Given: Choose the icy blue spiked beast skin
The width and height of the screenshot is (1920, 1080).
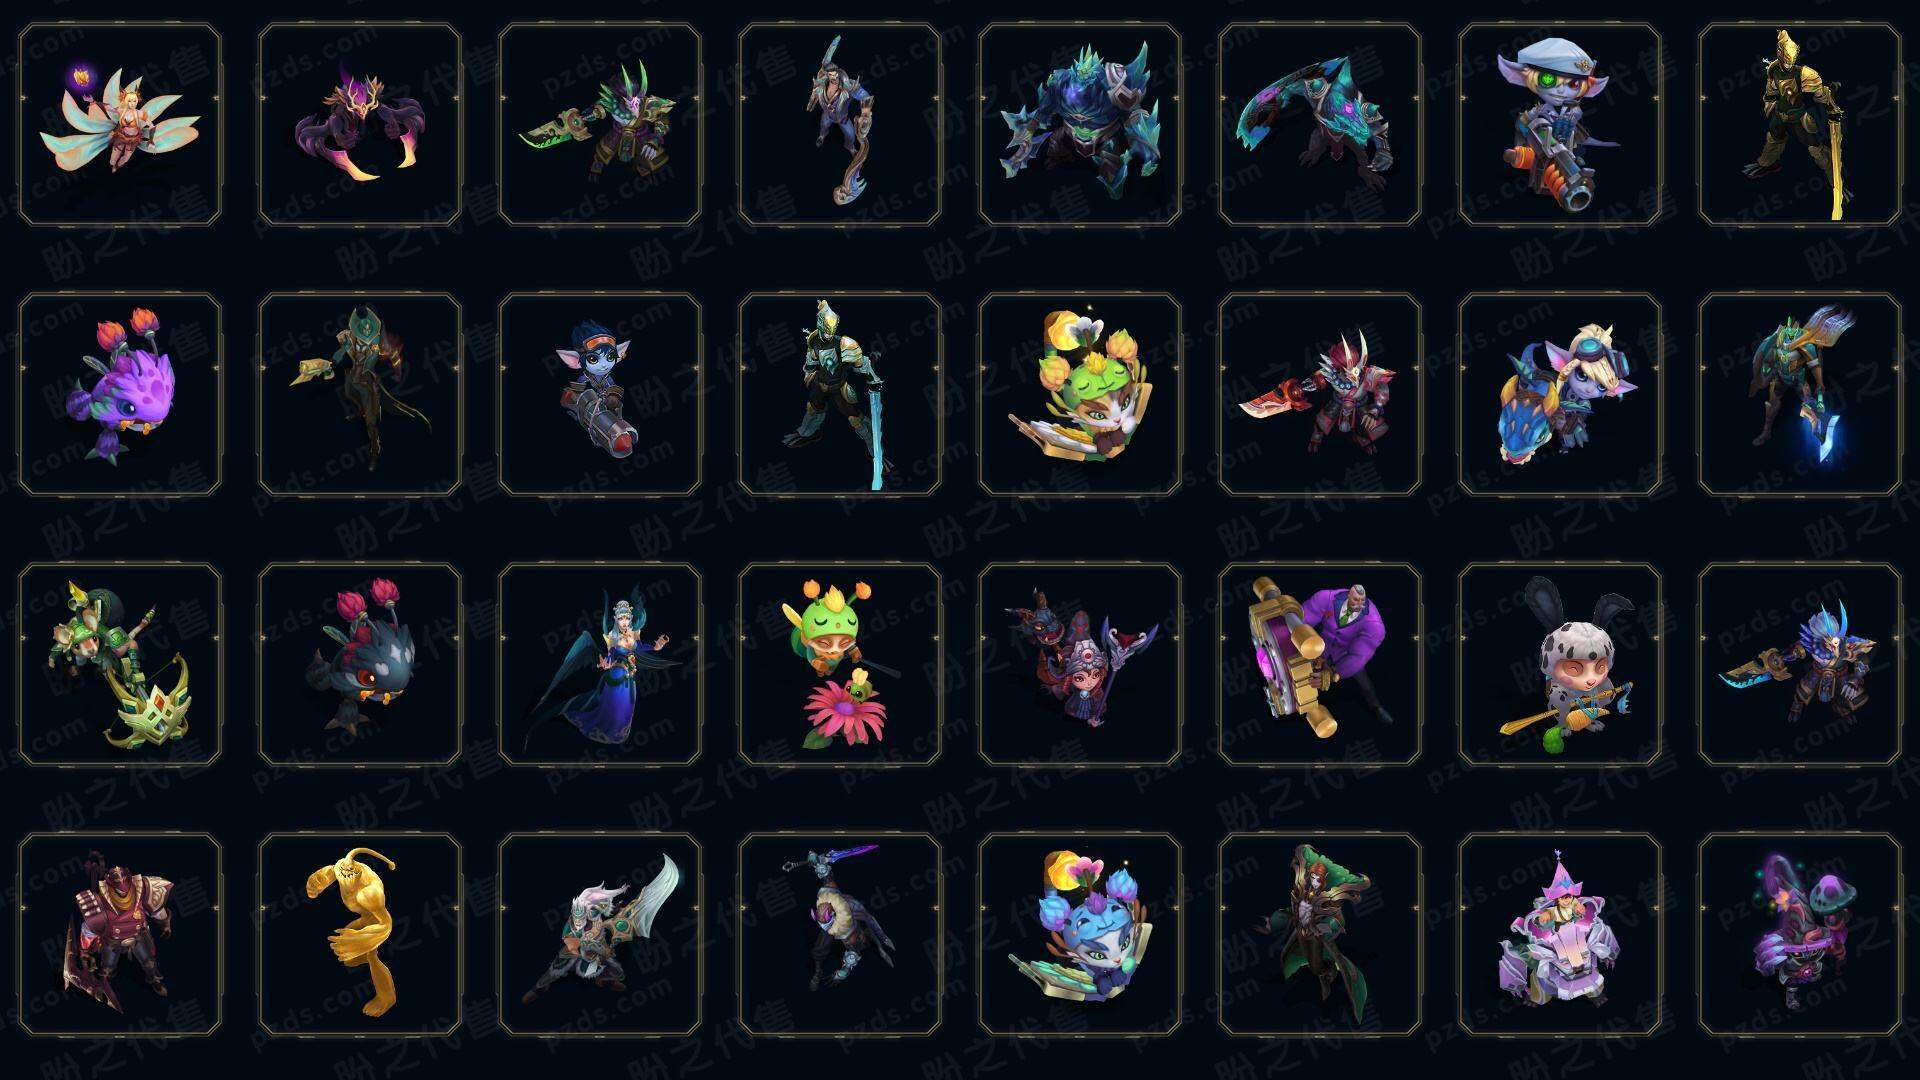Looking at the screenshot, I should pos(1080,125).
